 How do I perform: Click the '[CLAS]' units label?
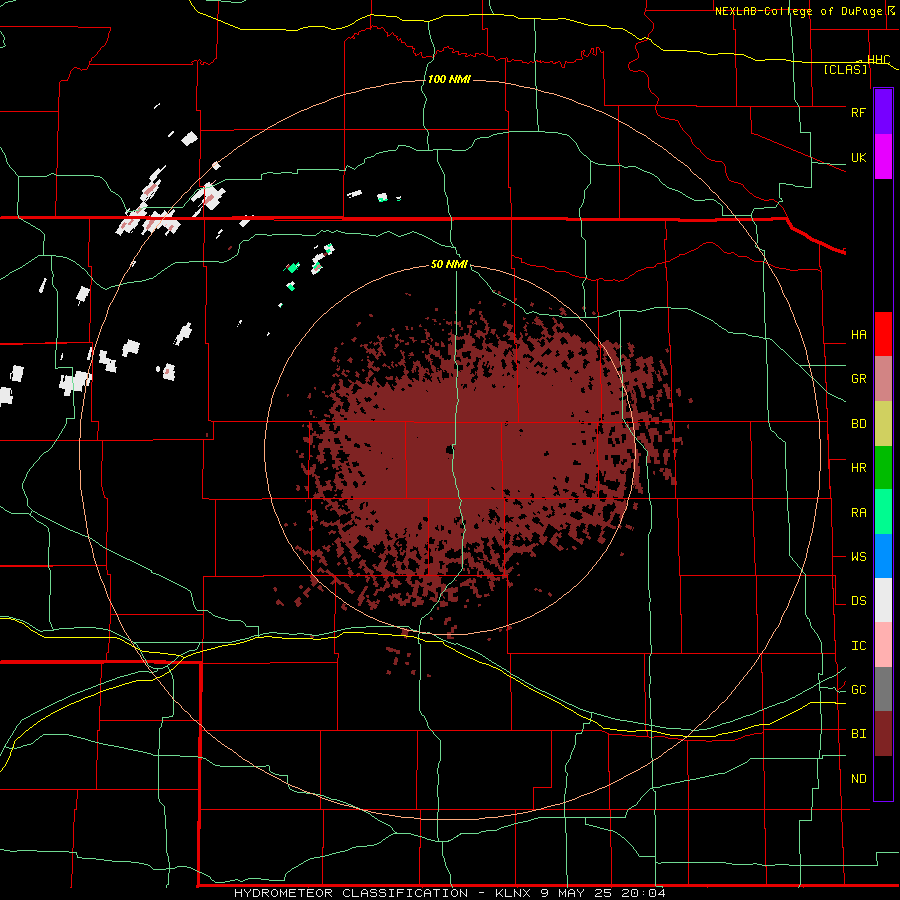click(x=845, y=70)
